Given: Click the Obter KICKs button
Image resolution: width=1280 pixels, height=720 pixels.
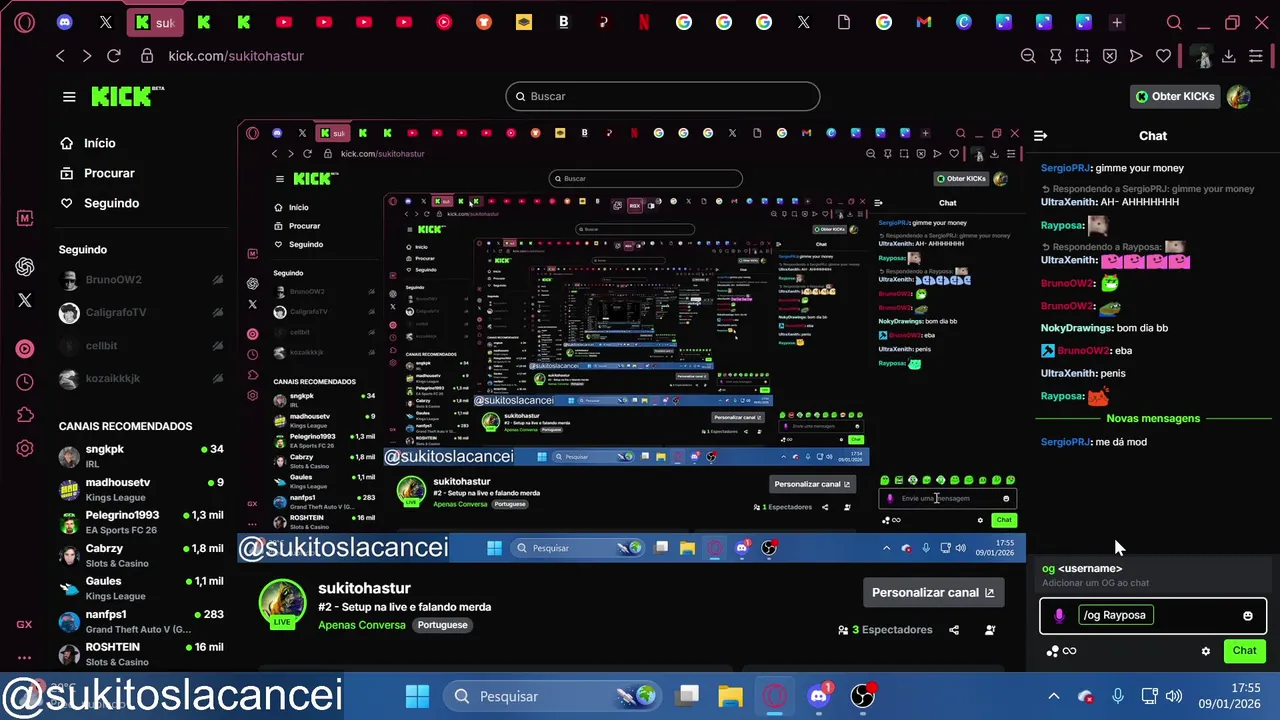Looking at the screenshot, I should point(1175,96).
